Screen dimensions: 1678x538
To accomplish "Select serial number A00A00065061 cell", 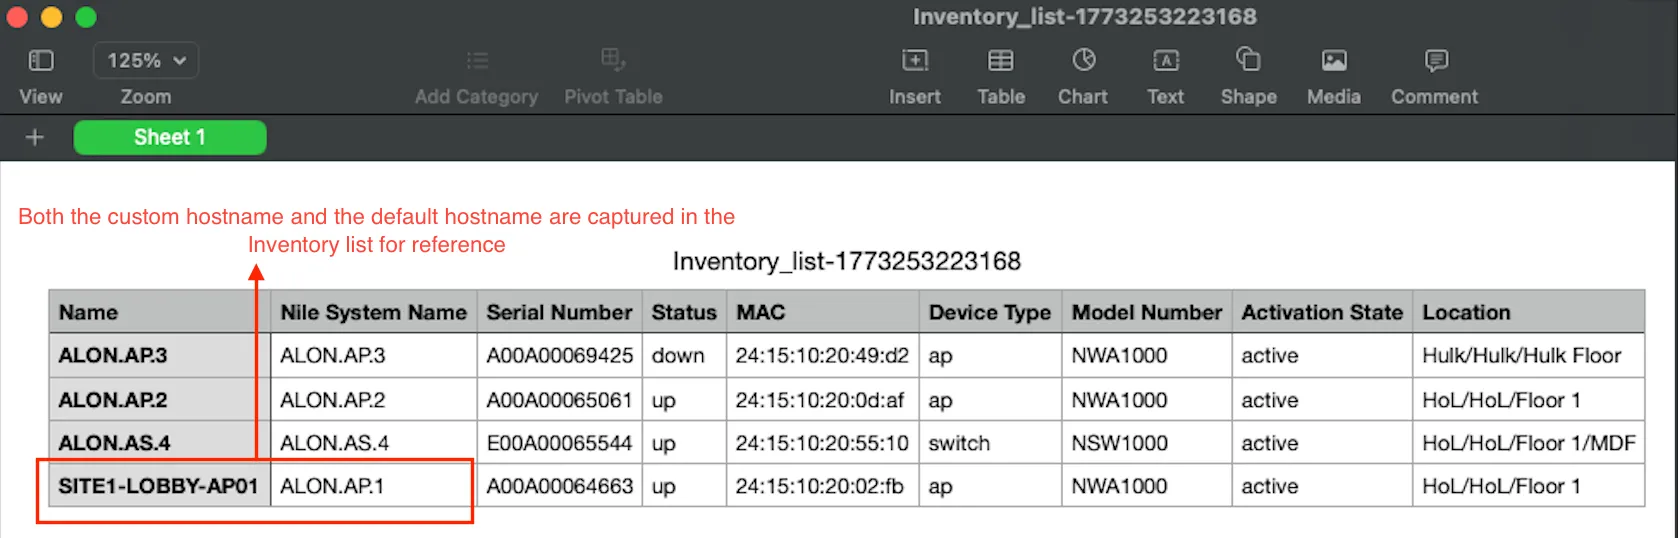I will click(x=560, y=400).
